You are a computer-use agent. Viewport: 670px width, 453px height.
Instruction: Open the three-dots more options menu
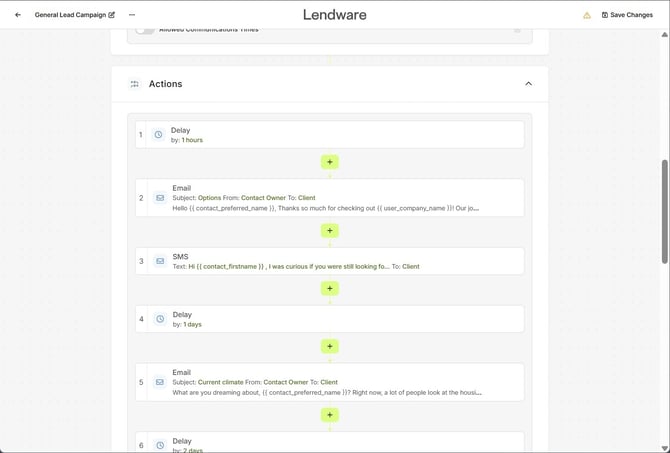click(x=132, y=15)
